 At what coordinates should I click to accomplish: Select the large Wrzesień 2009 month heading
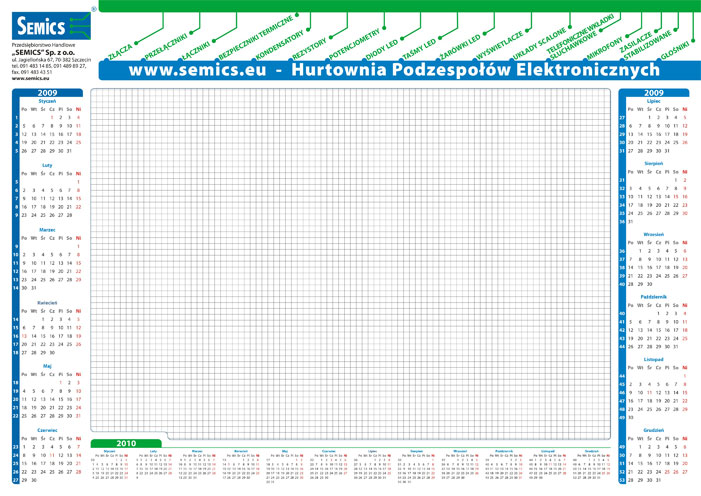654,234
